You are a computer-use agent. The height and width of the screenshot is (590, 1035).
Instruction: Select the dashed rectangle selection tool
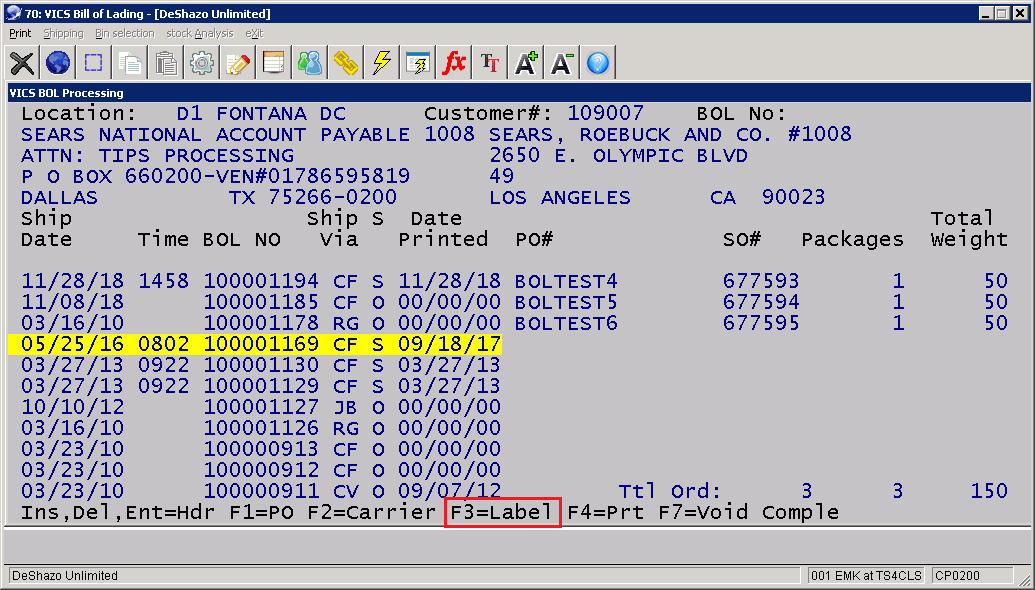pos(94,63)
